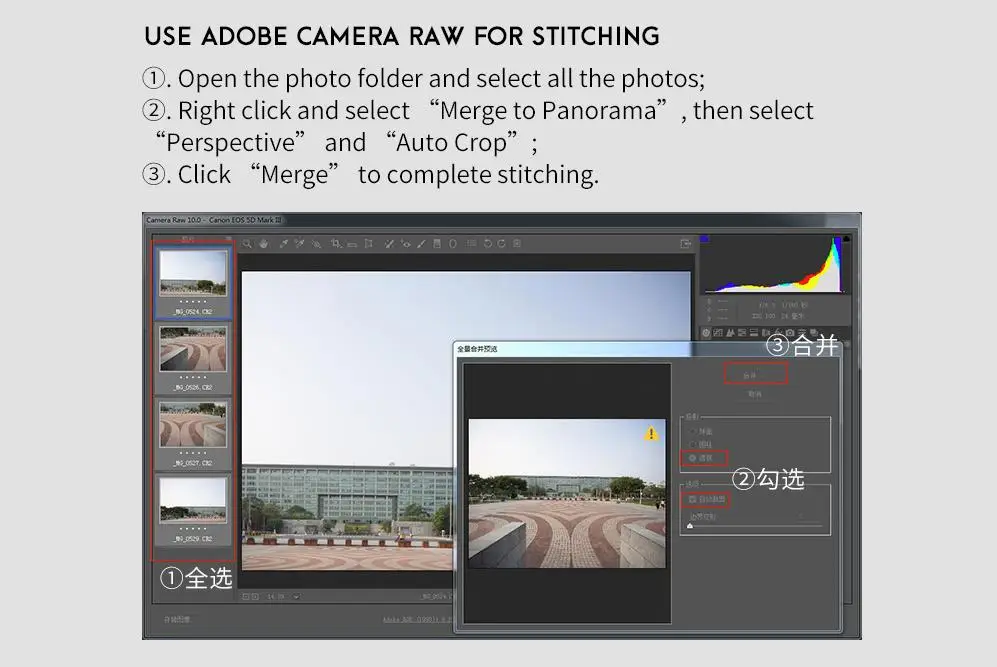Activate the Transform tool
Image resolution: width=997 pixels, height=667 pixels.
point(368,244)
